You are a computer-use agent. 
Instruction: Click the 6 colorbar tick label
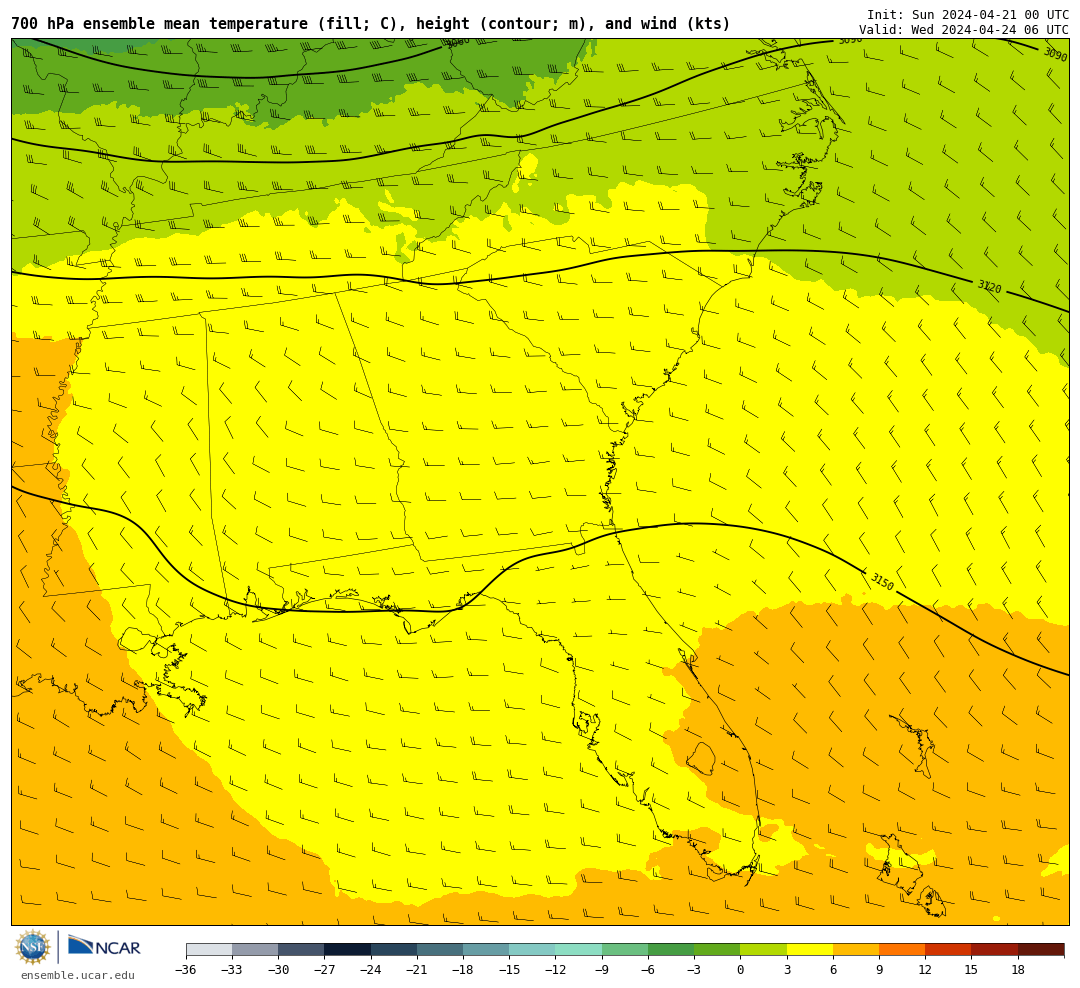coord(833,970)
